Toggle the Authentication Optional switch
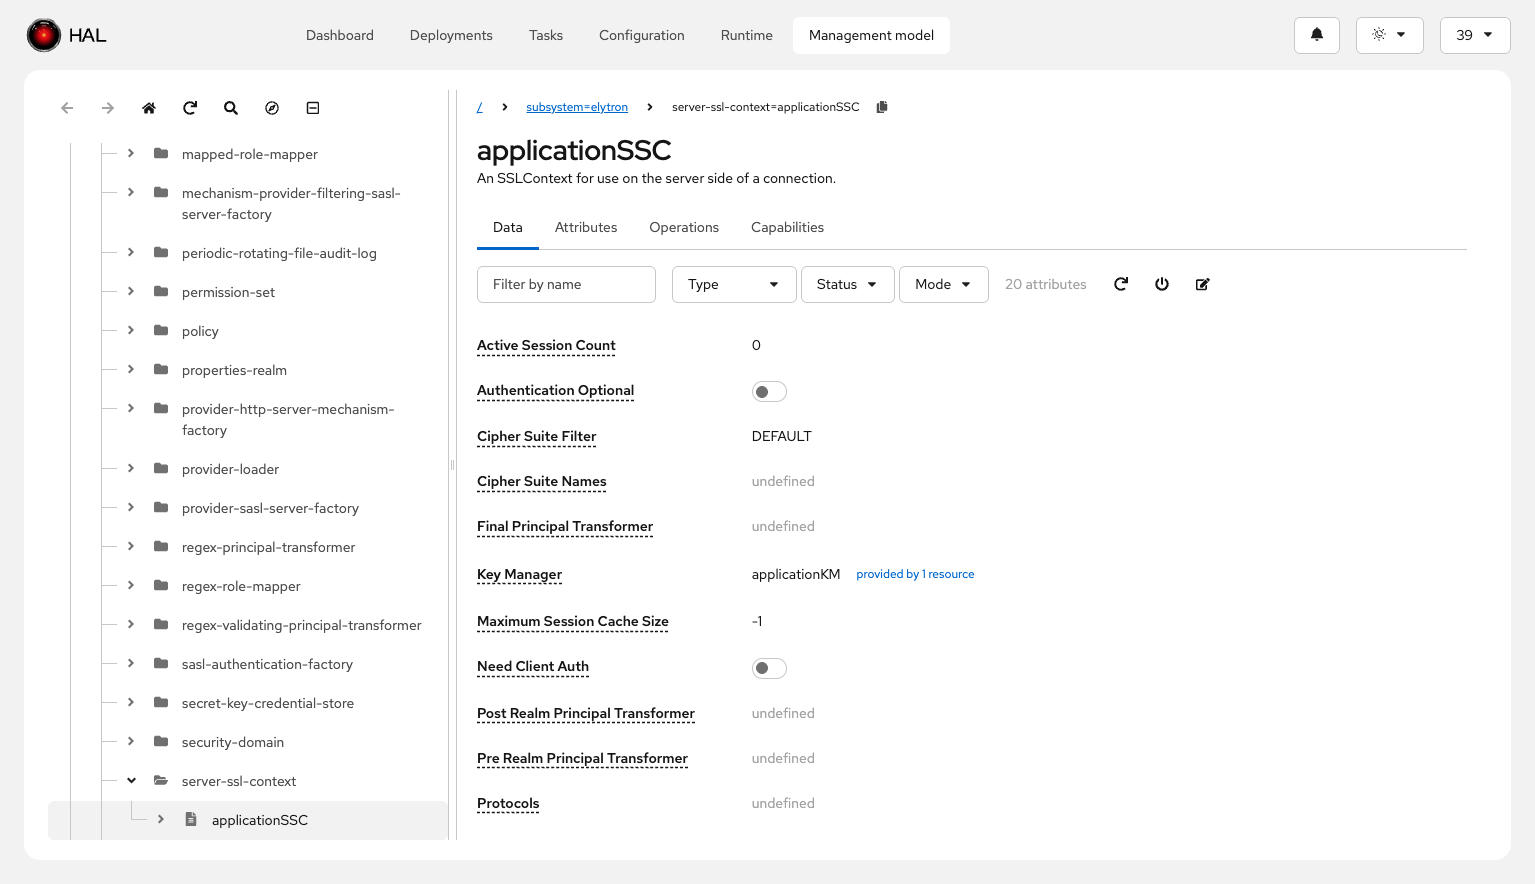The width and height of the screenshot is (1535, 884). 769,392
